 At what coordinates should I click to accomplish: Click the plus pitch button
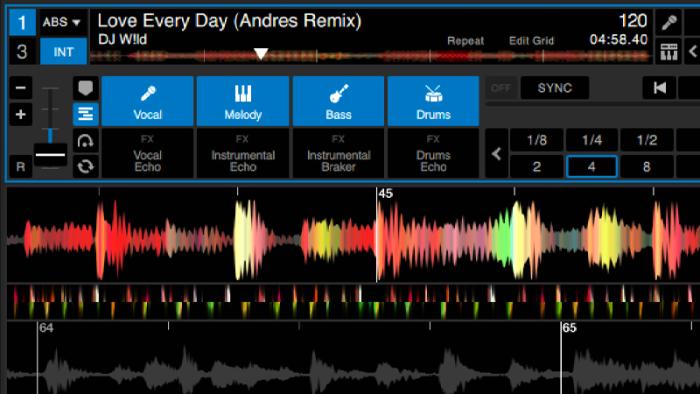click(21, 115)
